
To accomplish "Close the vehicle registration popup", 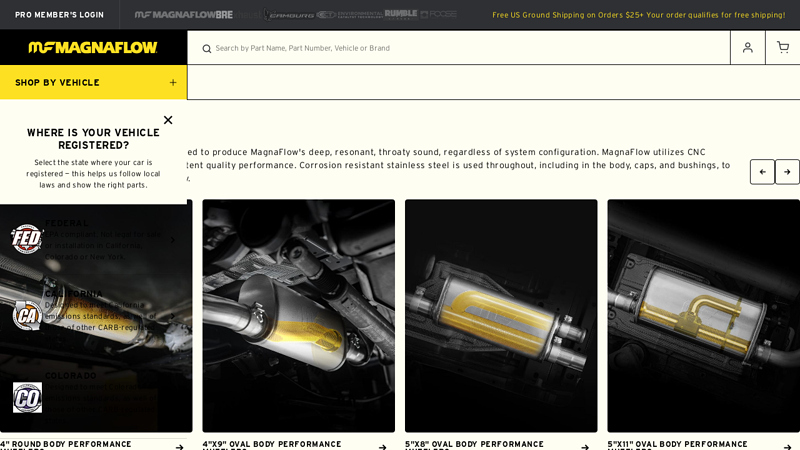I will click(x=168, y=120).
